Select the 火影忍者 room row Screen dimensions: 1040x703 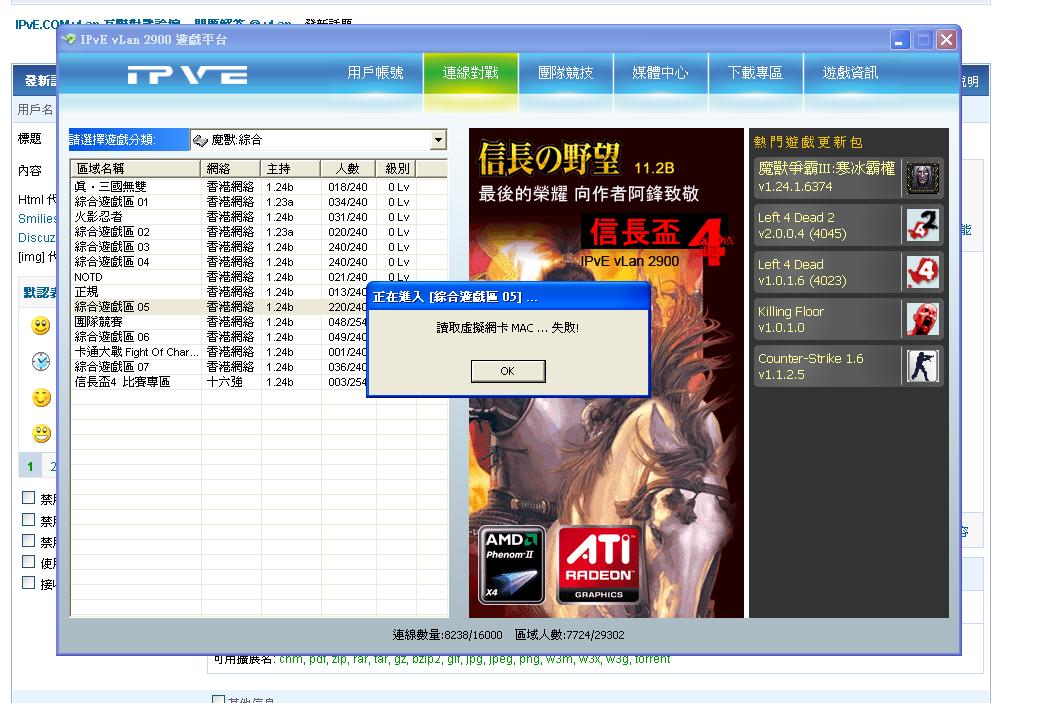click(x=259, y=217)
